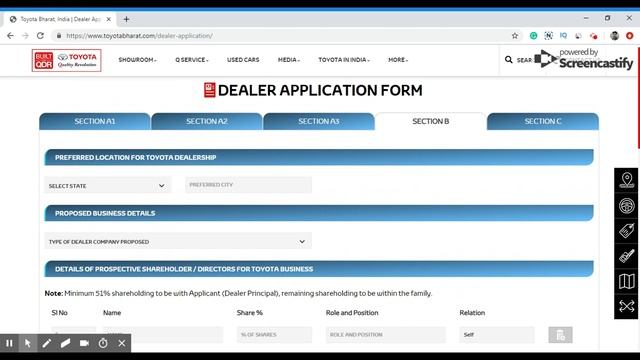The height and width of the screenshot is (360, 640).
Task: Switch to Section A1 tab
Action: pos(95,122)
